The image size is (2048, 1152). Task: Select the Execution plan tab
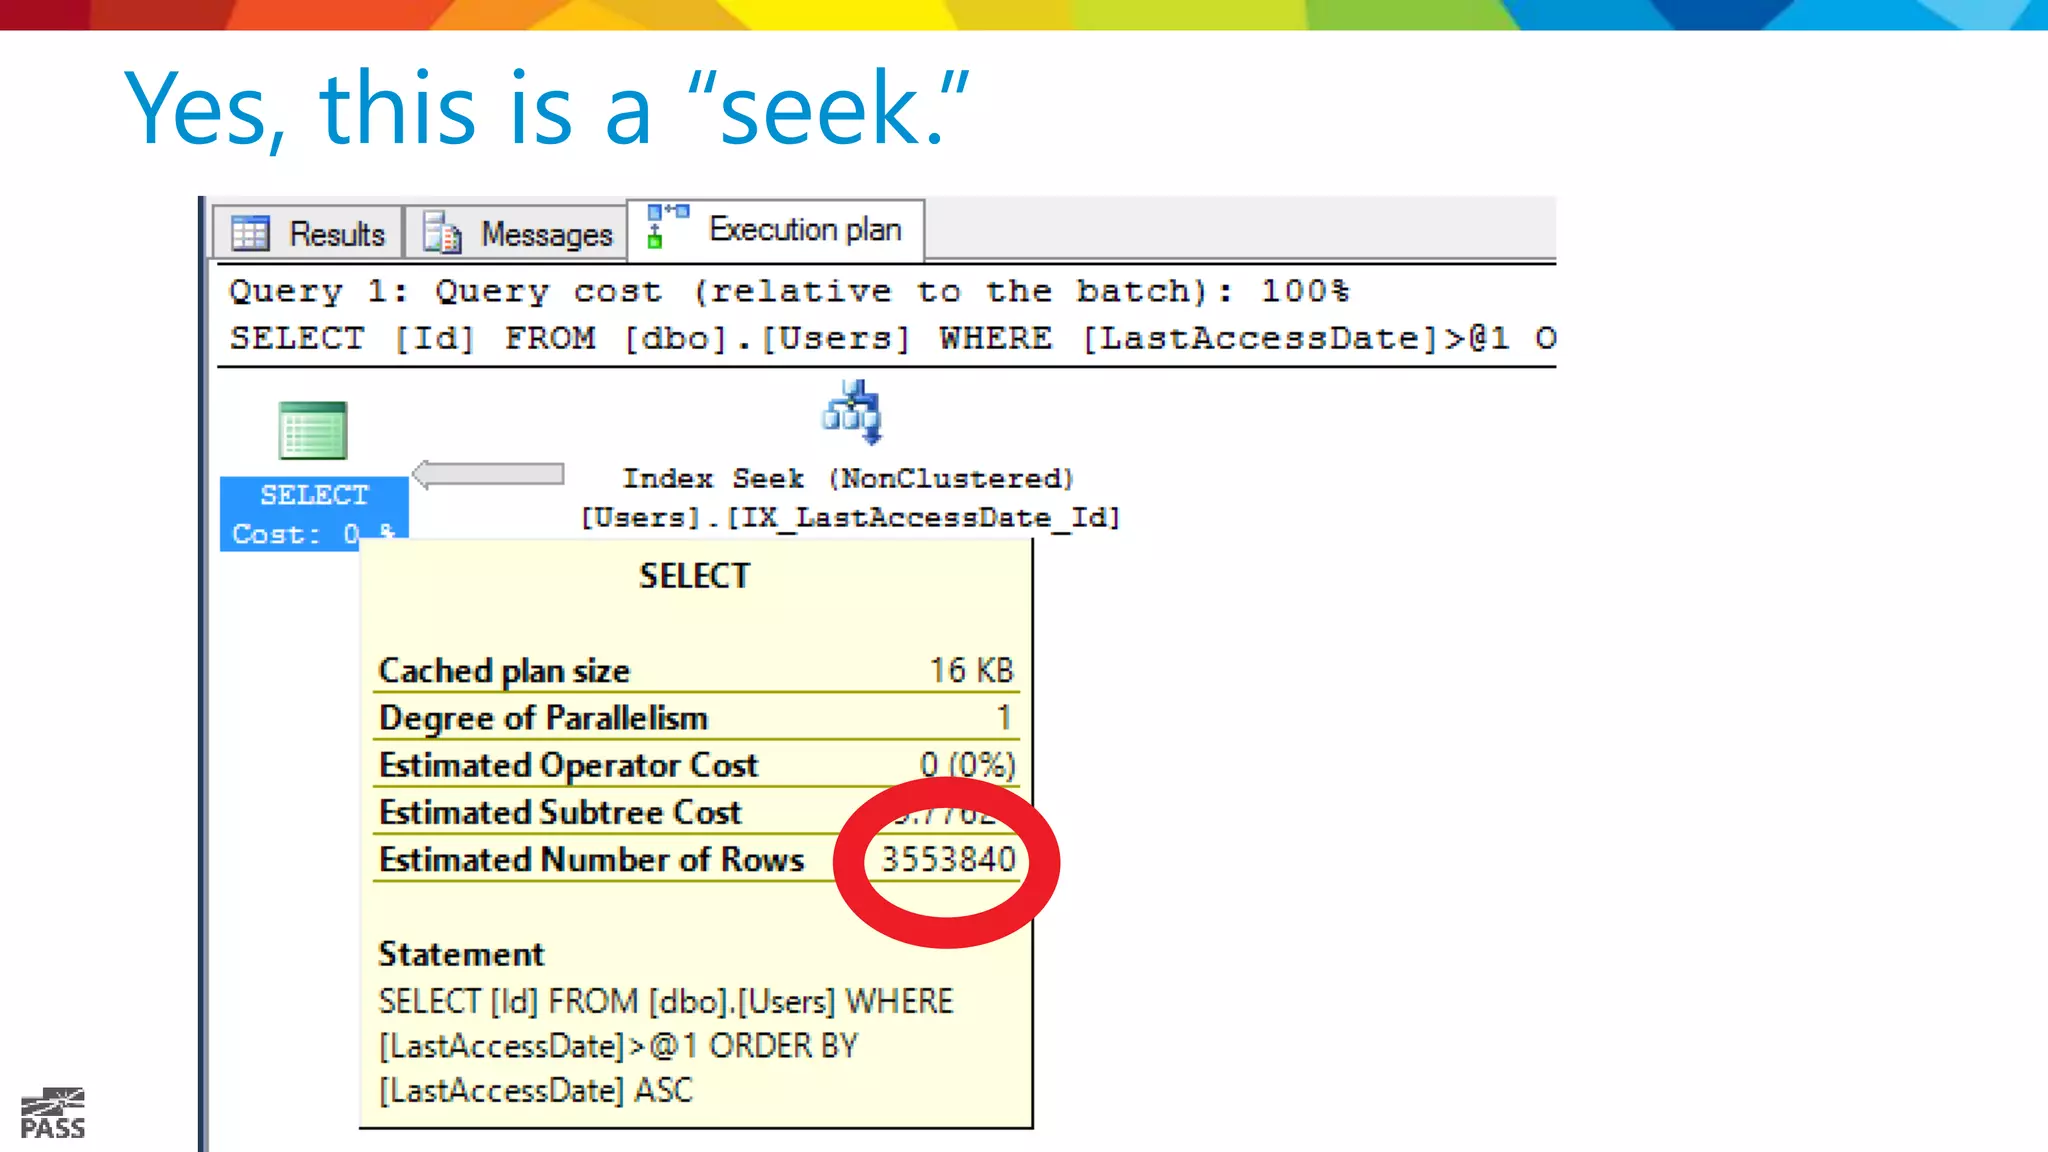click(776, 230)
